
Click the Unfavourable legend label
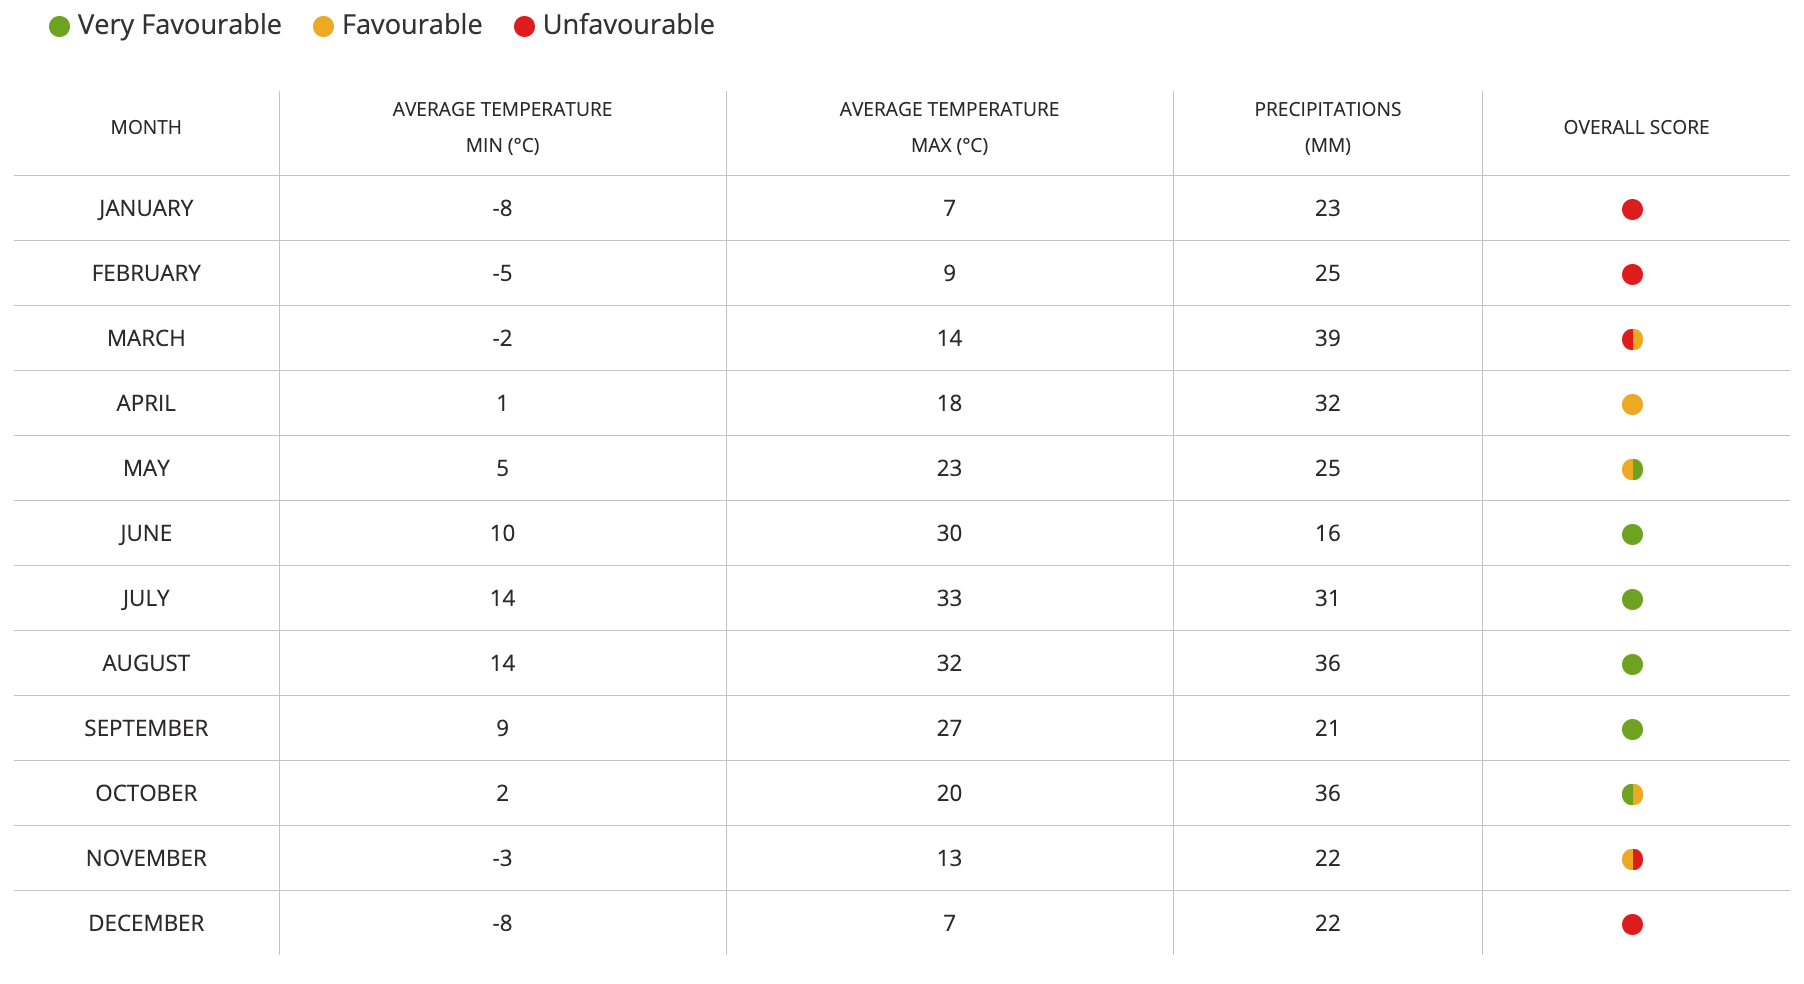(x=628, y=25)
